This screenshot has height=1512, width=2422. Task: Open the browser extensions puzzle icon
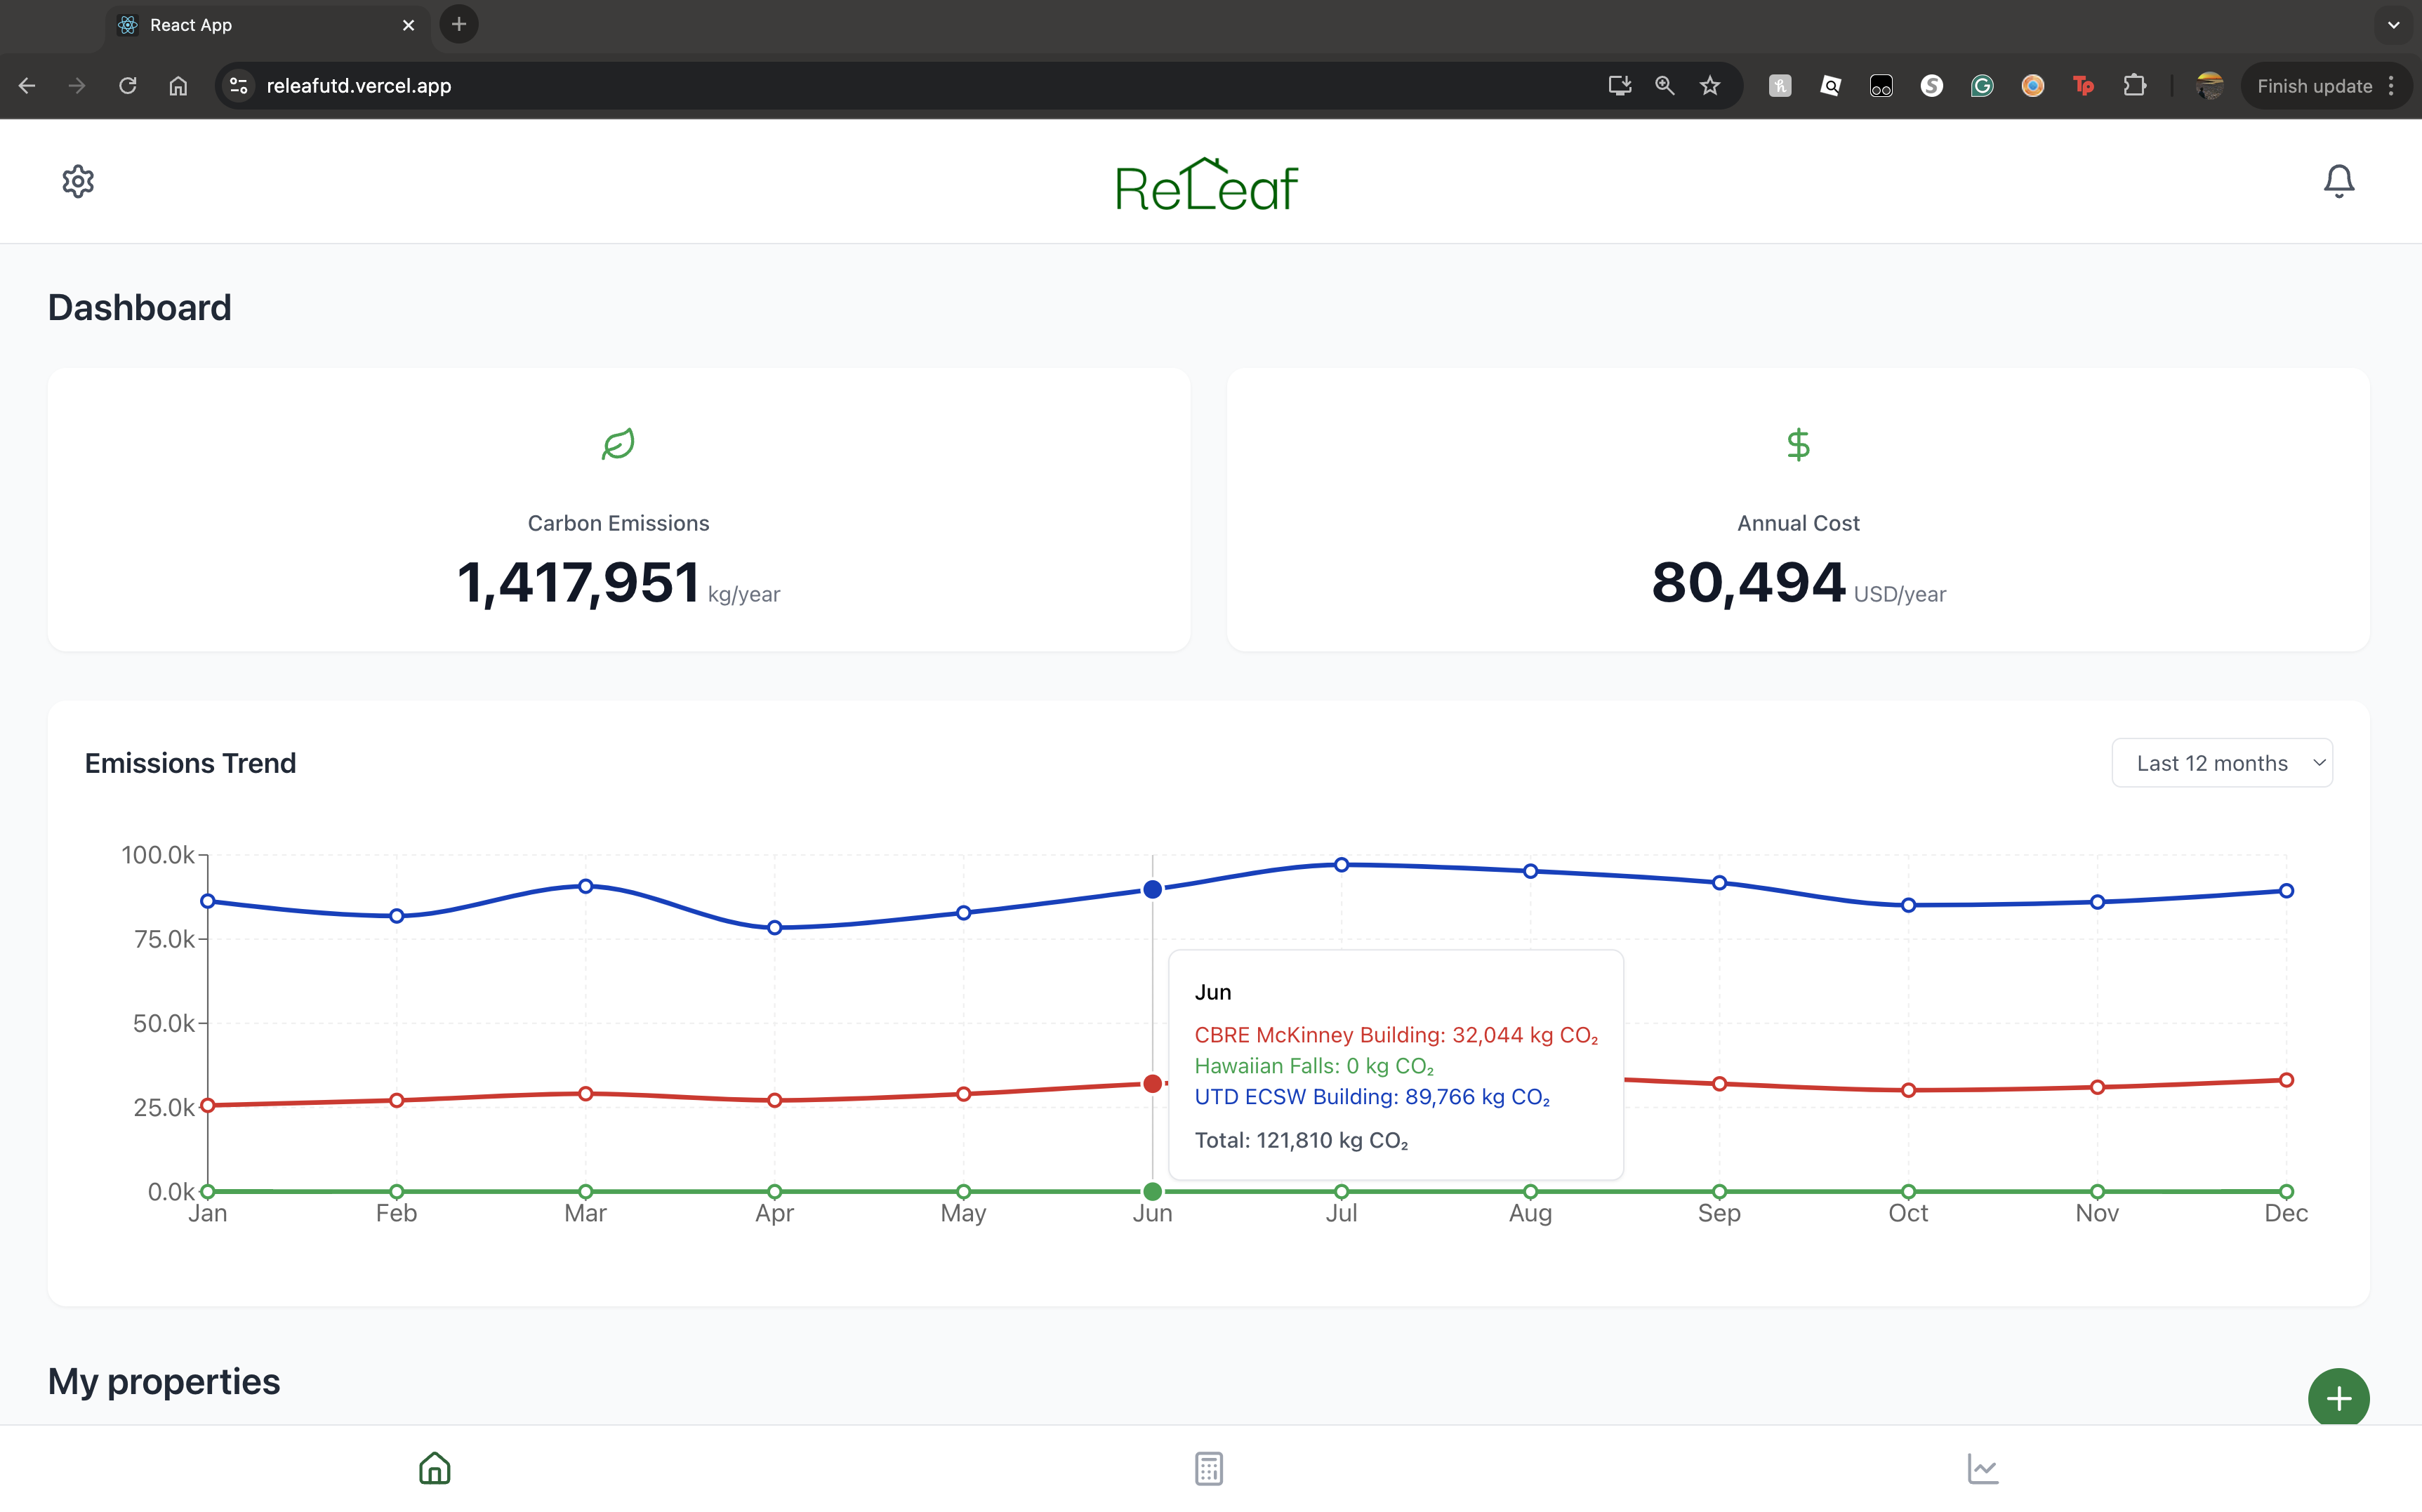tap(2134, 86)
